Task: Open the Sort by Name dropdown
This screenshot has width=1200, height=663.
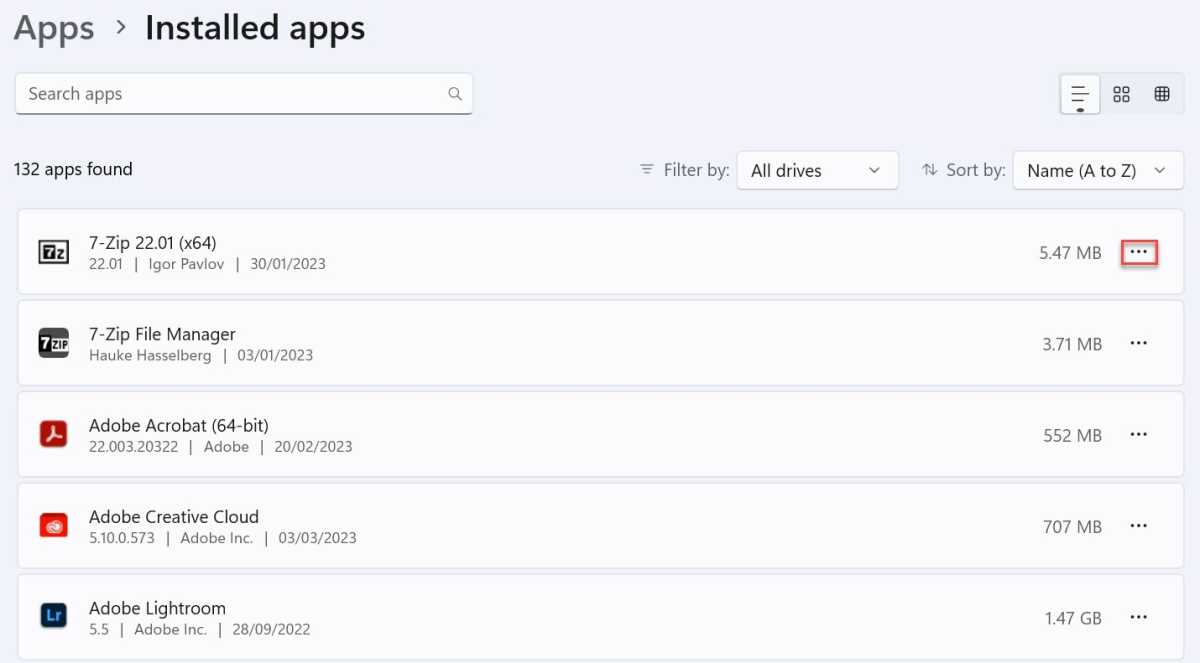Action: (x=1097, y=171)
